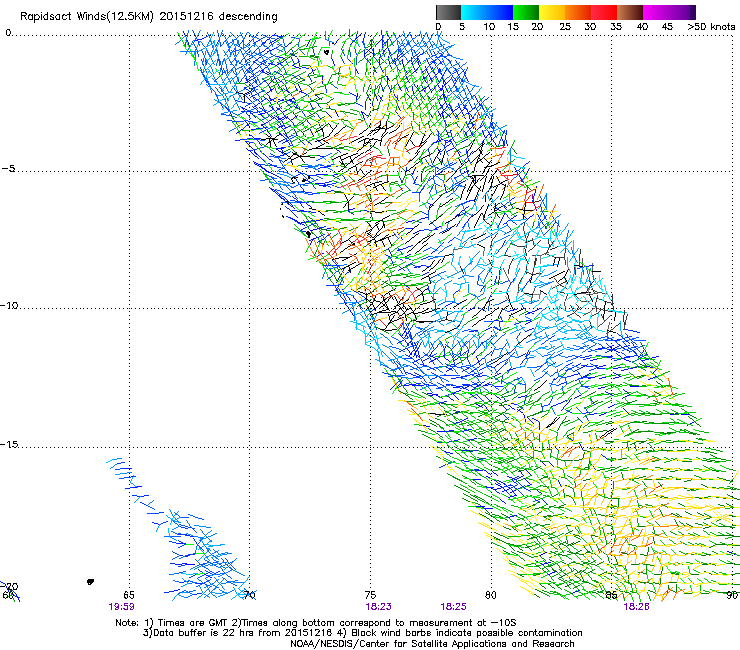
Task: Click the '>50 knots' legend label
Action: pyautogui.click(x=711, y=26)
